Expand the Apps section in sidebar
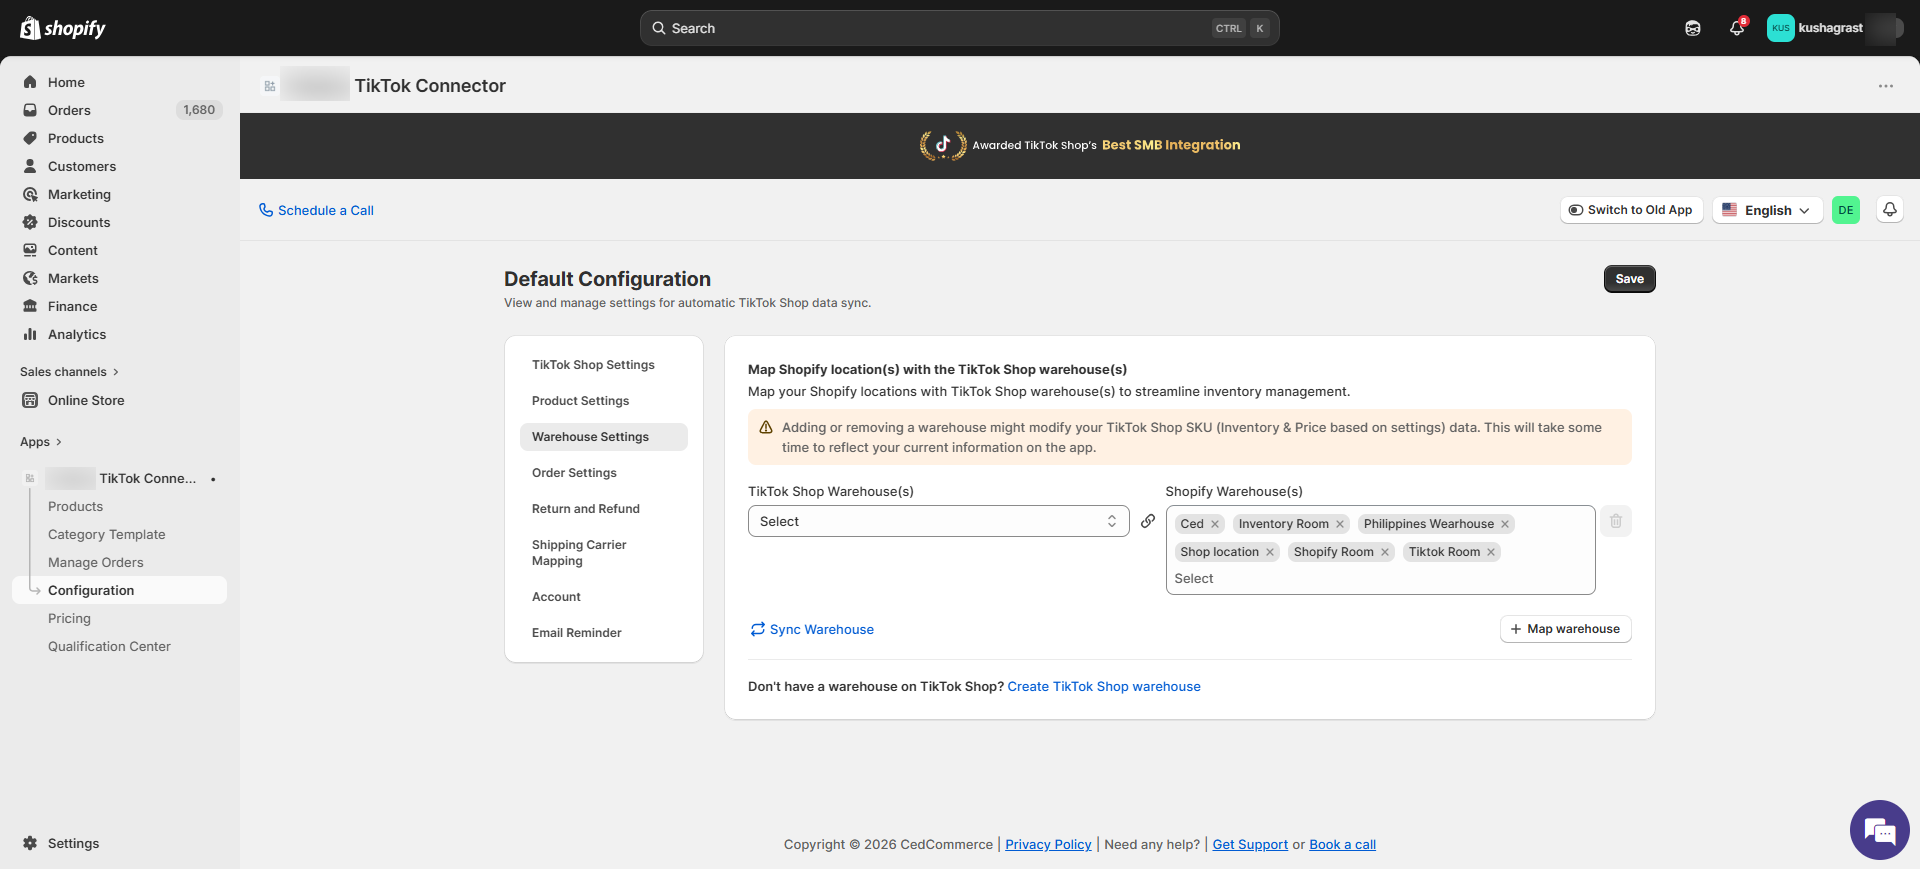The height and width of the screenshot is (869, 1920). coord(40,442)
